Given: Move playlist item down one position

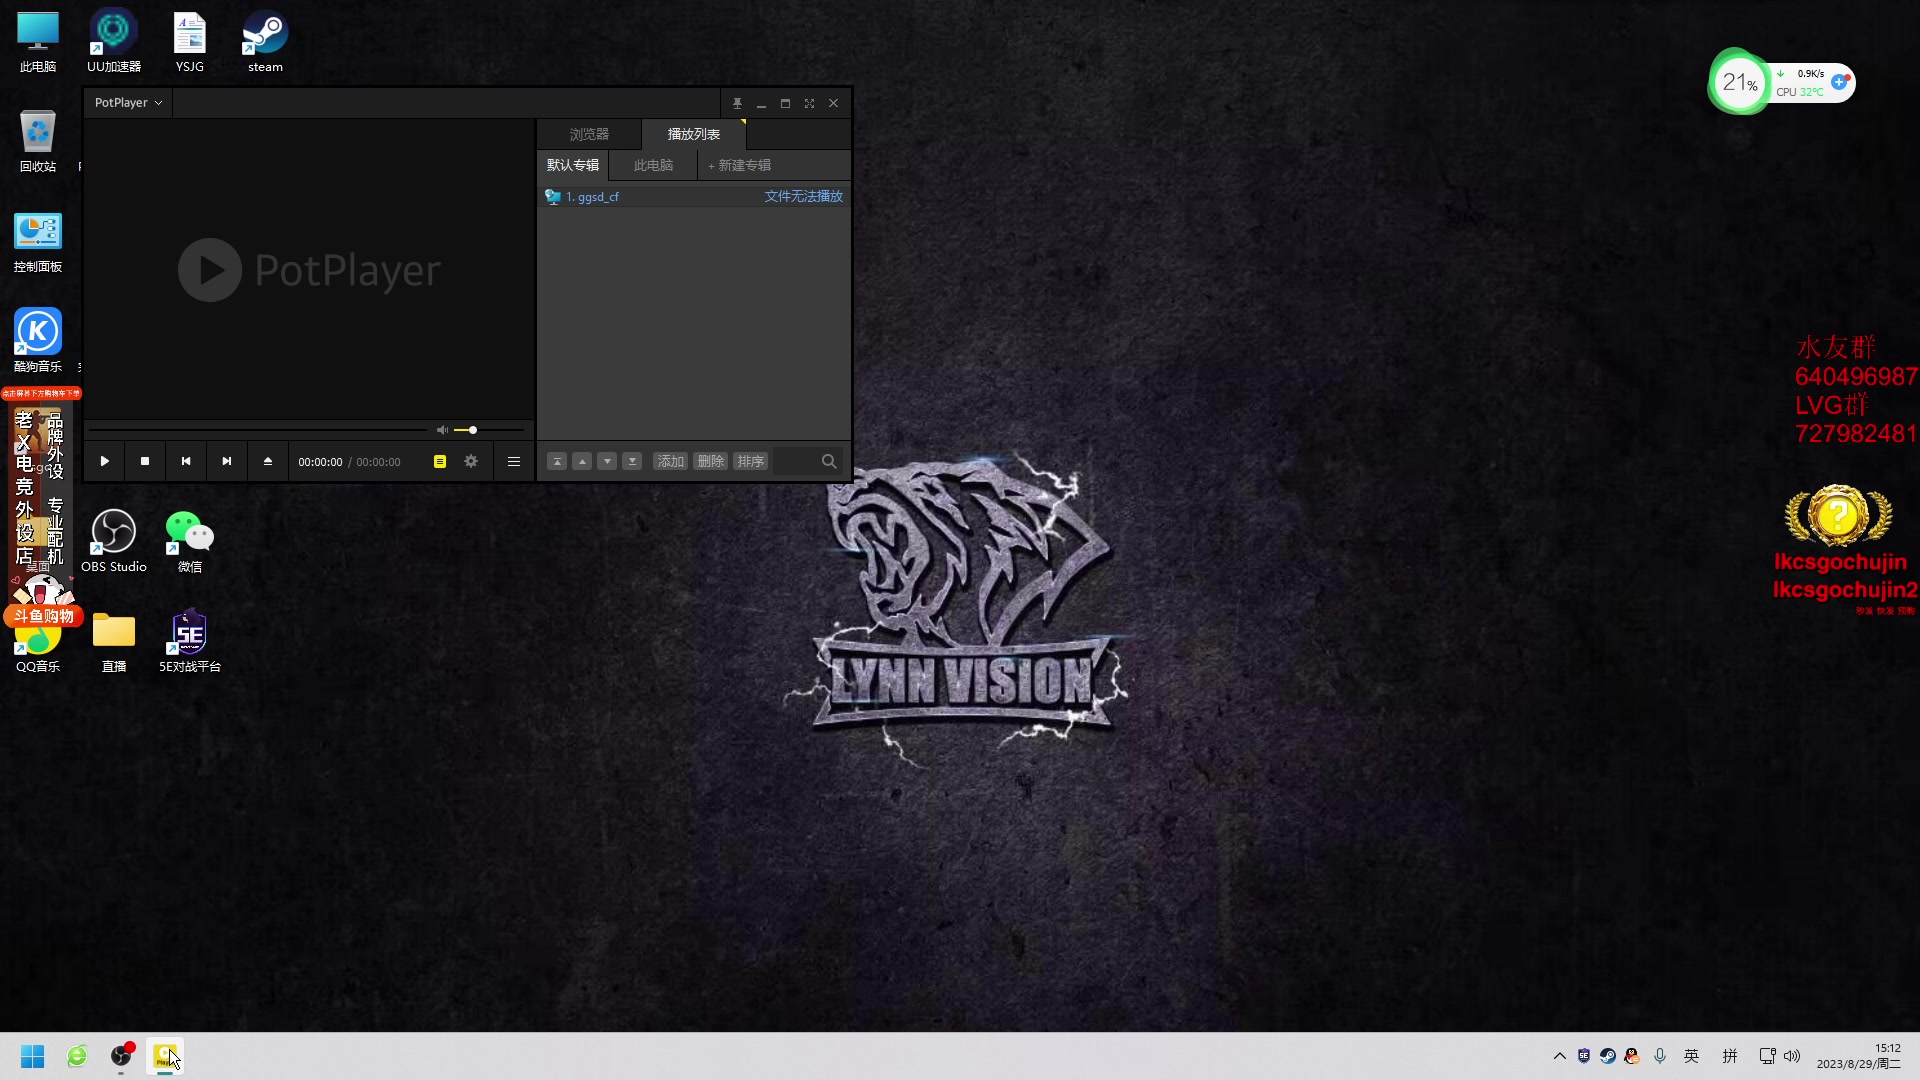Looking at the screenshot, I should pos(607,461).
